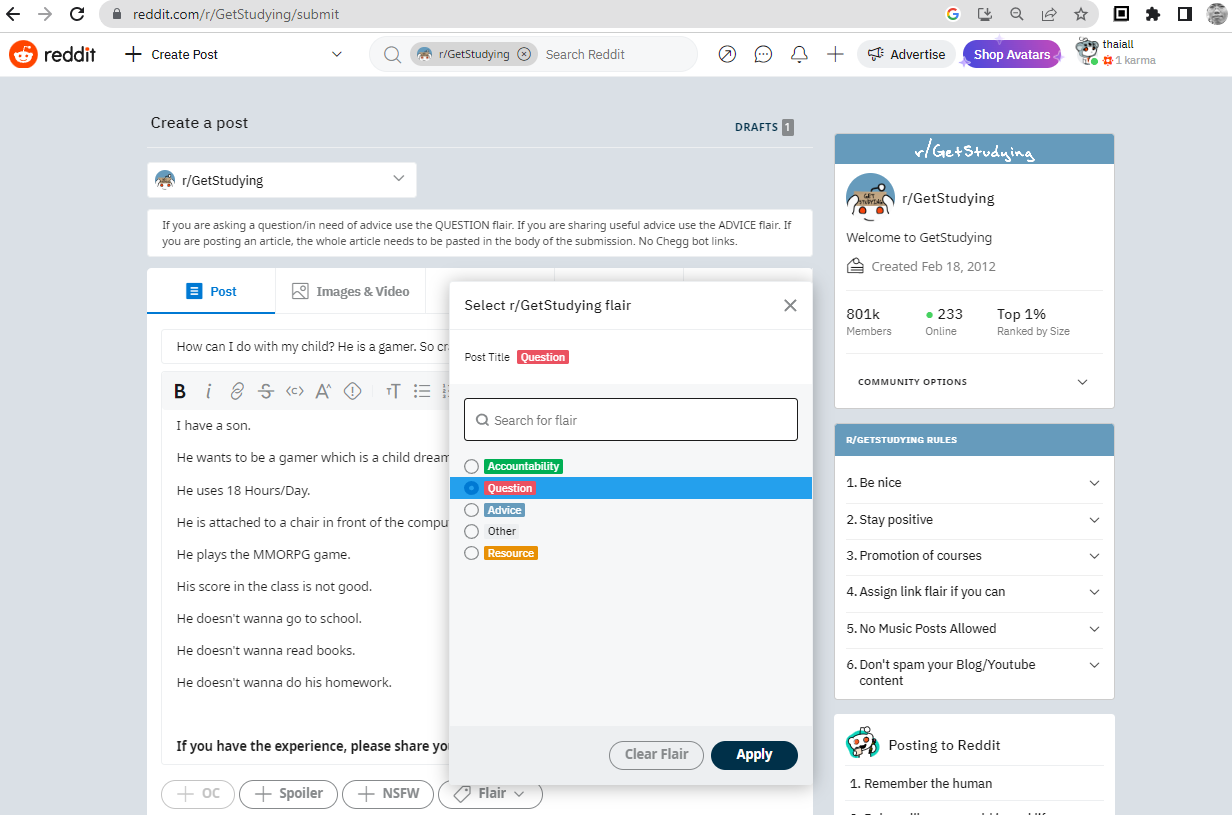Close the flair selection dialog
The width and height of the screenshot is (1232, 815).
point(790,306)
